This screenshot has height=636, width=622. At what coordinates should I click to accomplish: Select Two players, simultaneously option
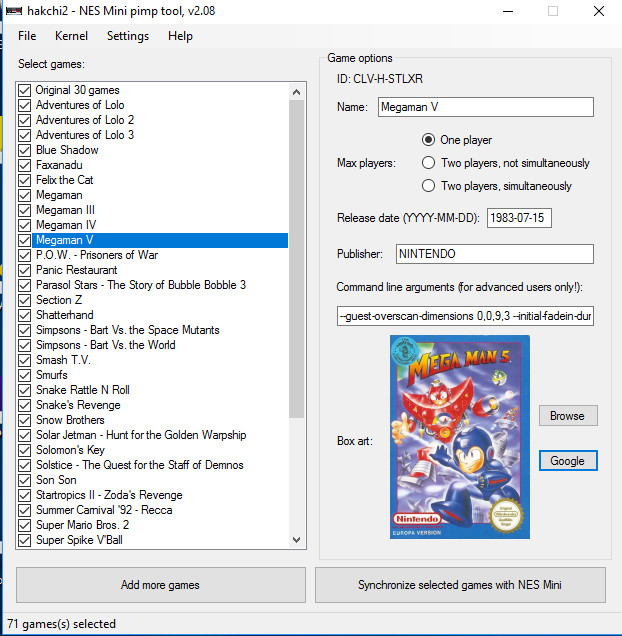tap(429, 186)
